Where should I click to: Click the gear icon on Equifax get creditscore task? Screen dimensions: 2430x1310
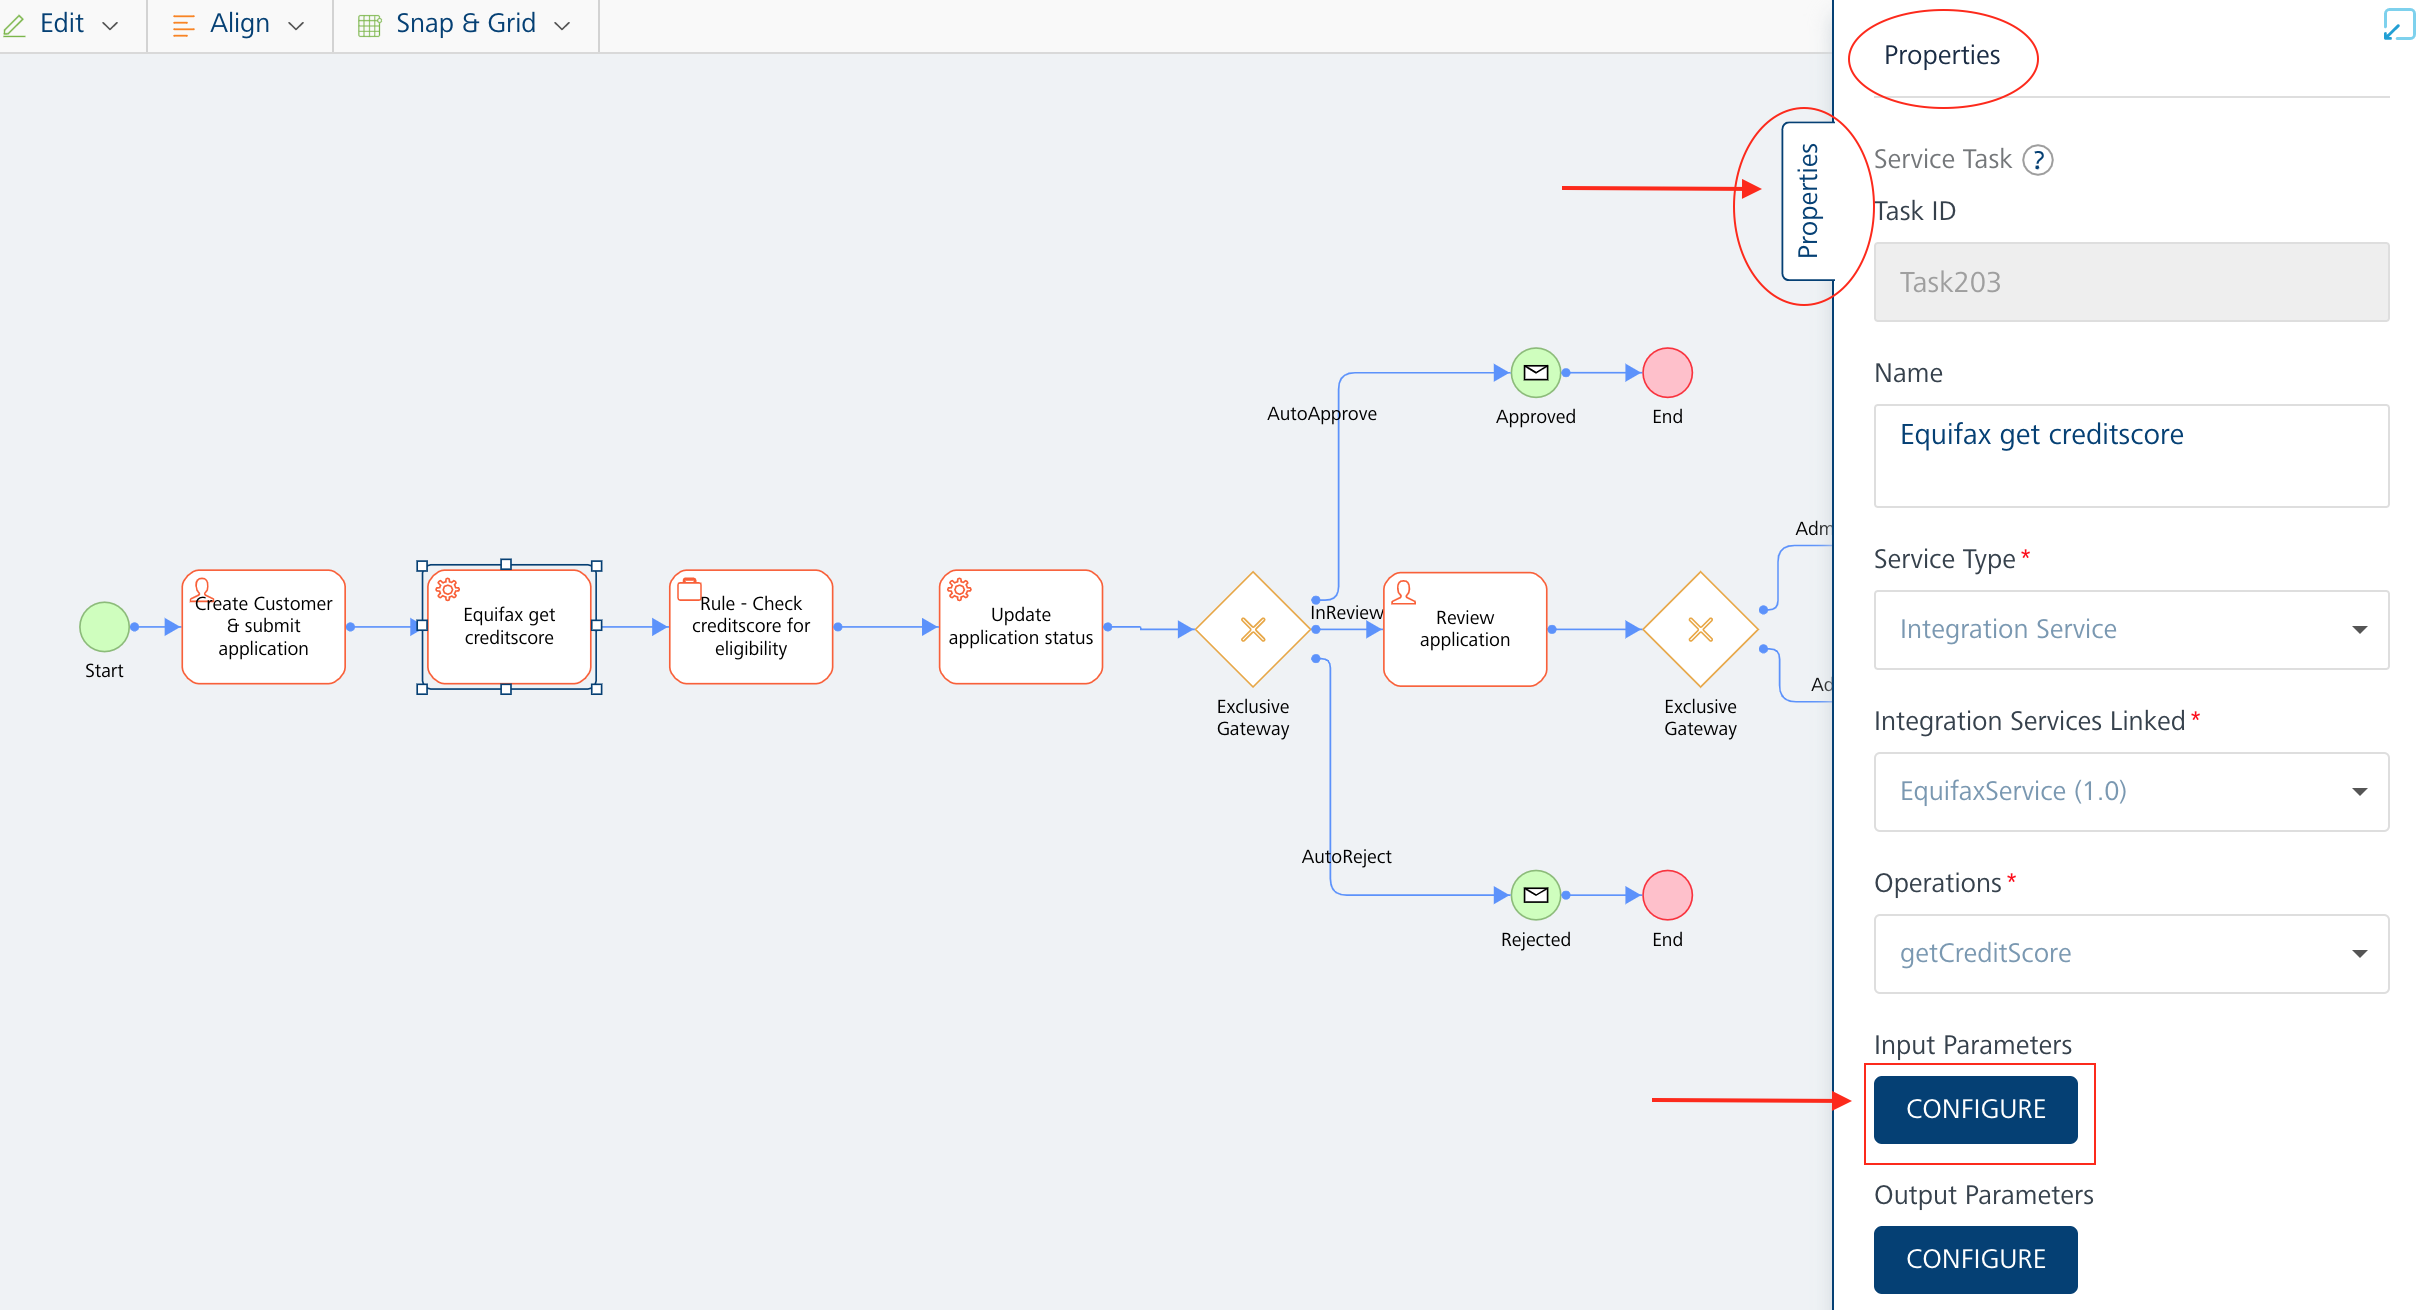coord(447,590)
